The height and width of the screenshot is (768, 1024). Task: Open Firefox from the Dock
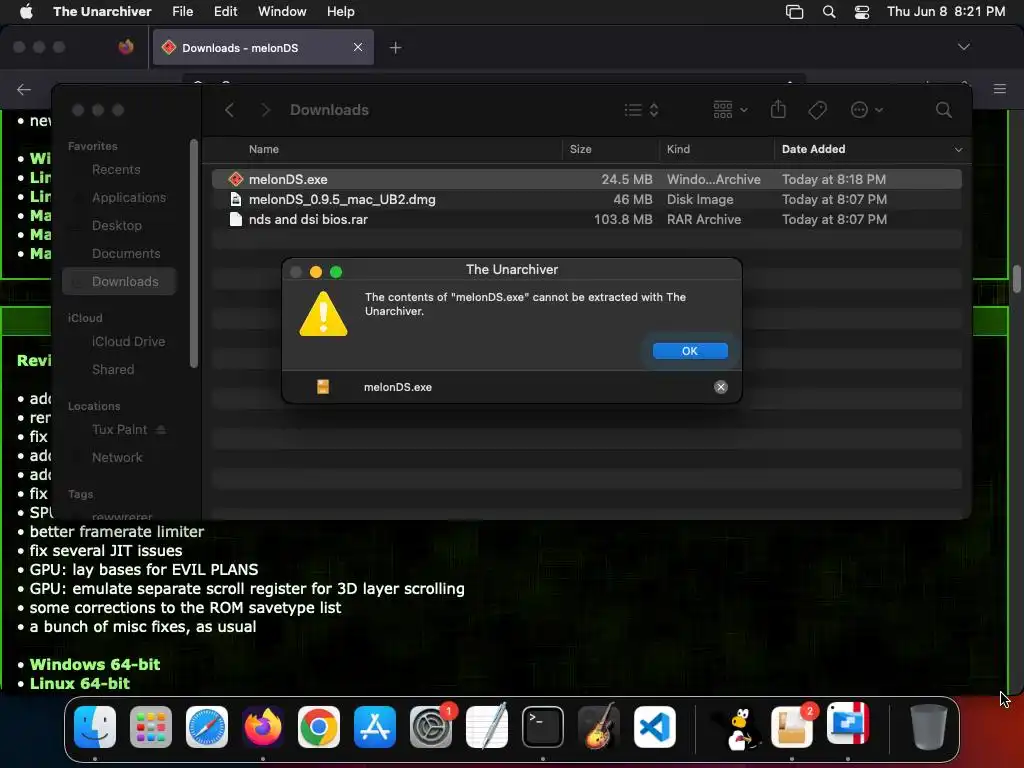(x=263, y=726)
